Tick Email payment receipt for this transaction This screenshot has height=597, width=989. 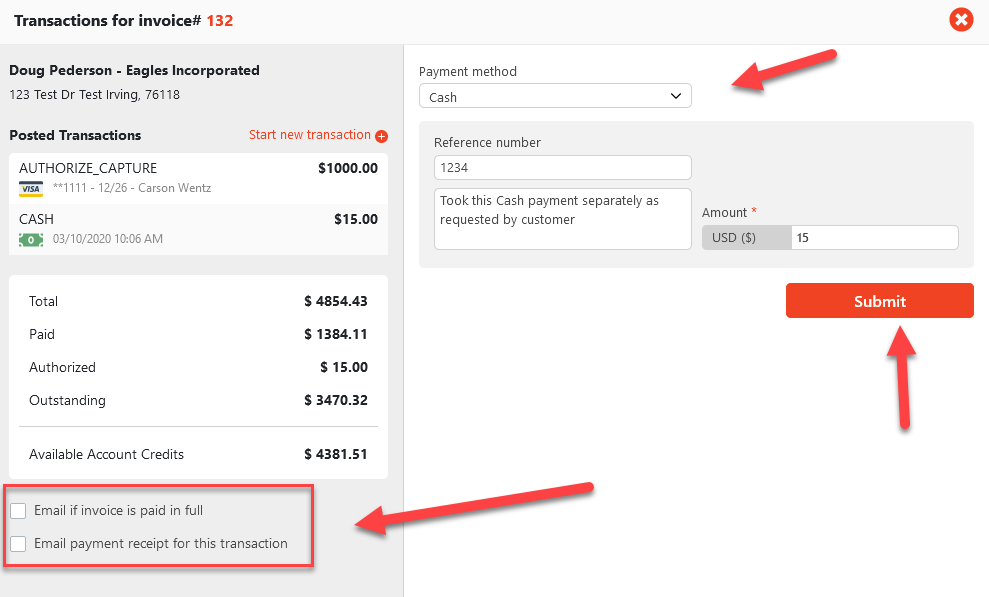pyautogui.click(x=18, y=544)
